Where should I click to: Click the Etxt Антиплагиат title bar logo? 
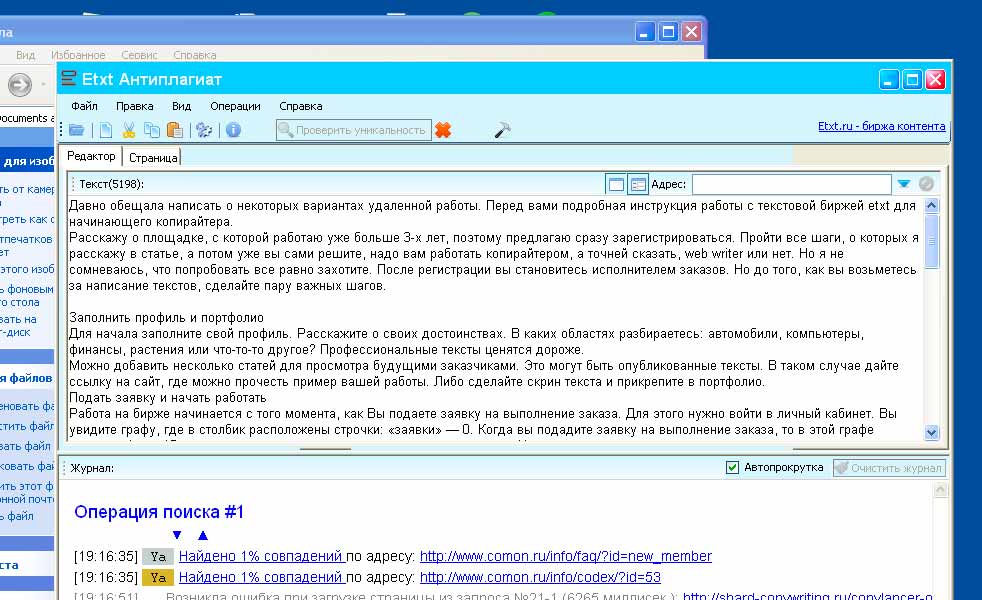click(68, 79)
